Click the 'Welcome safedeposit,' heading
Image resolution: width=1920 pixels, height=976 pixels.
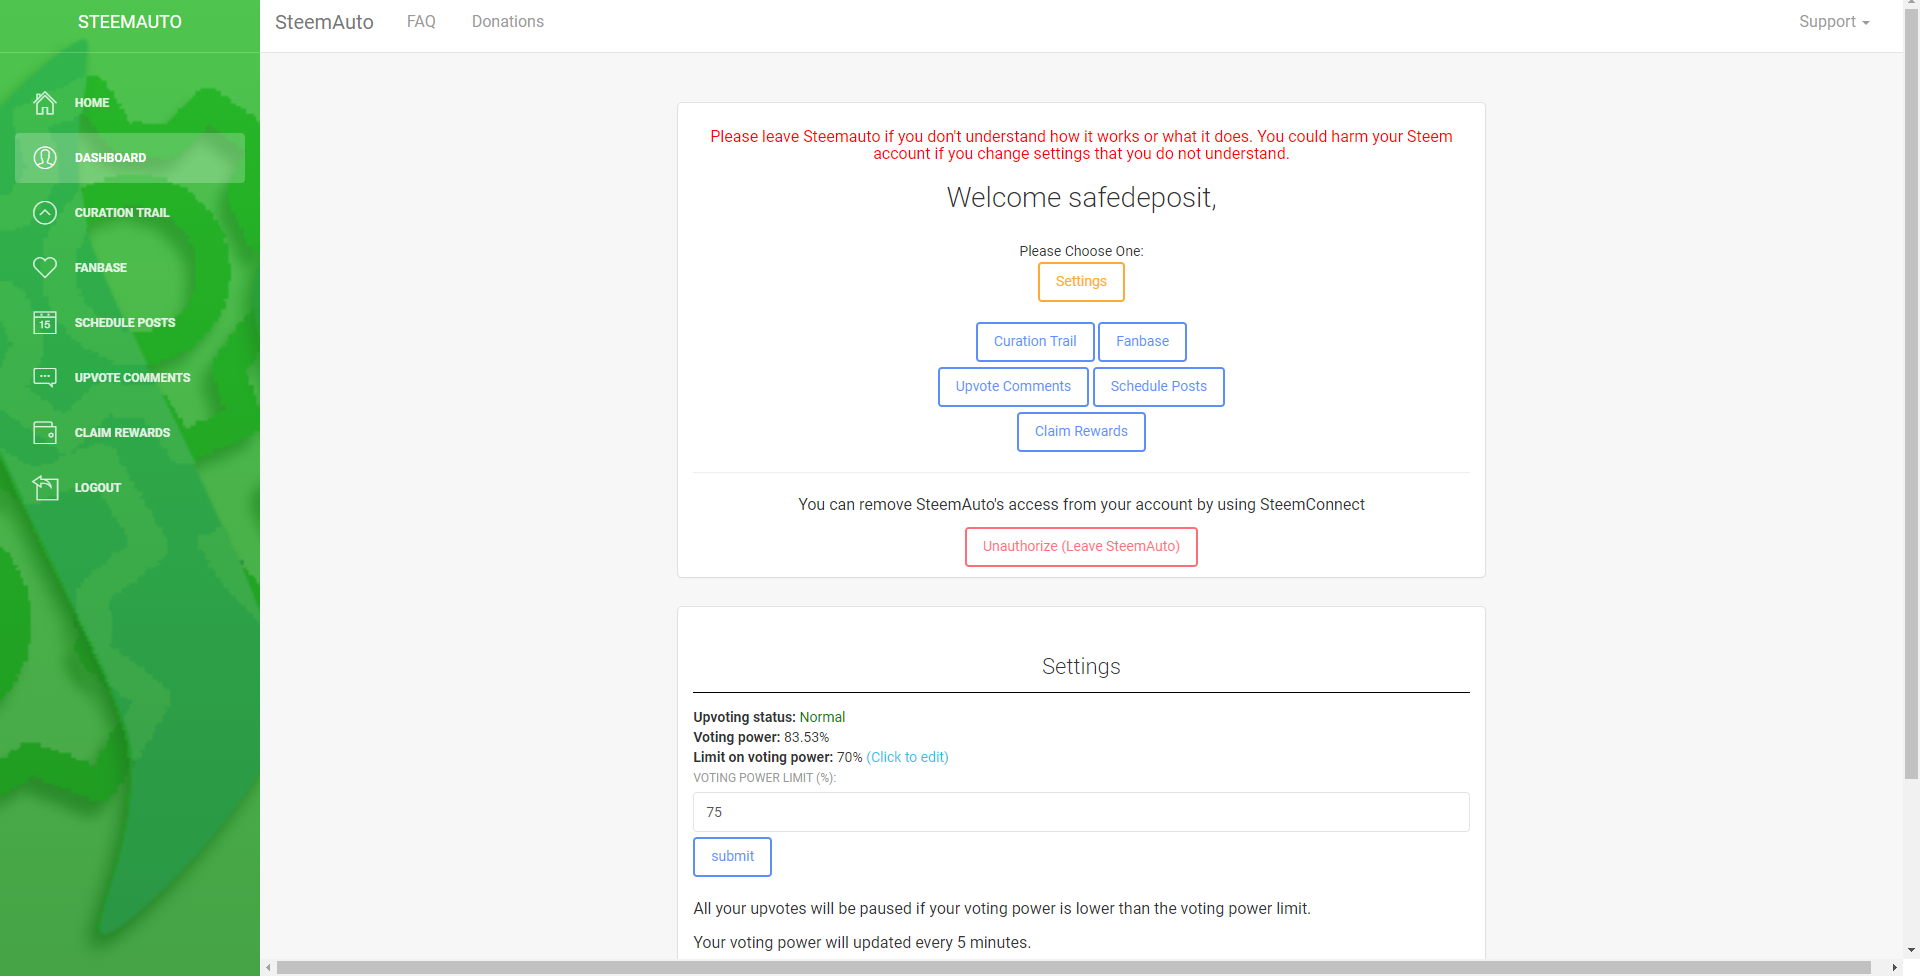(1081, 198)
